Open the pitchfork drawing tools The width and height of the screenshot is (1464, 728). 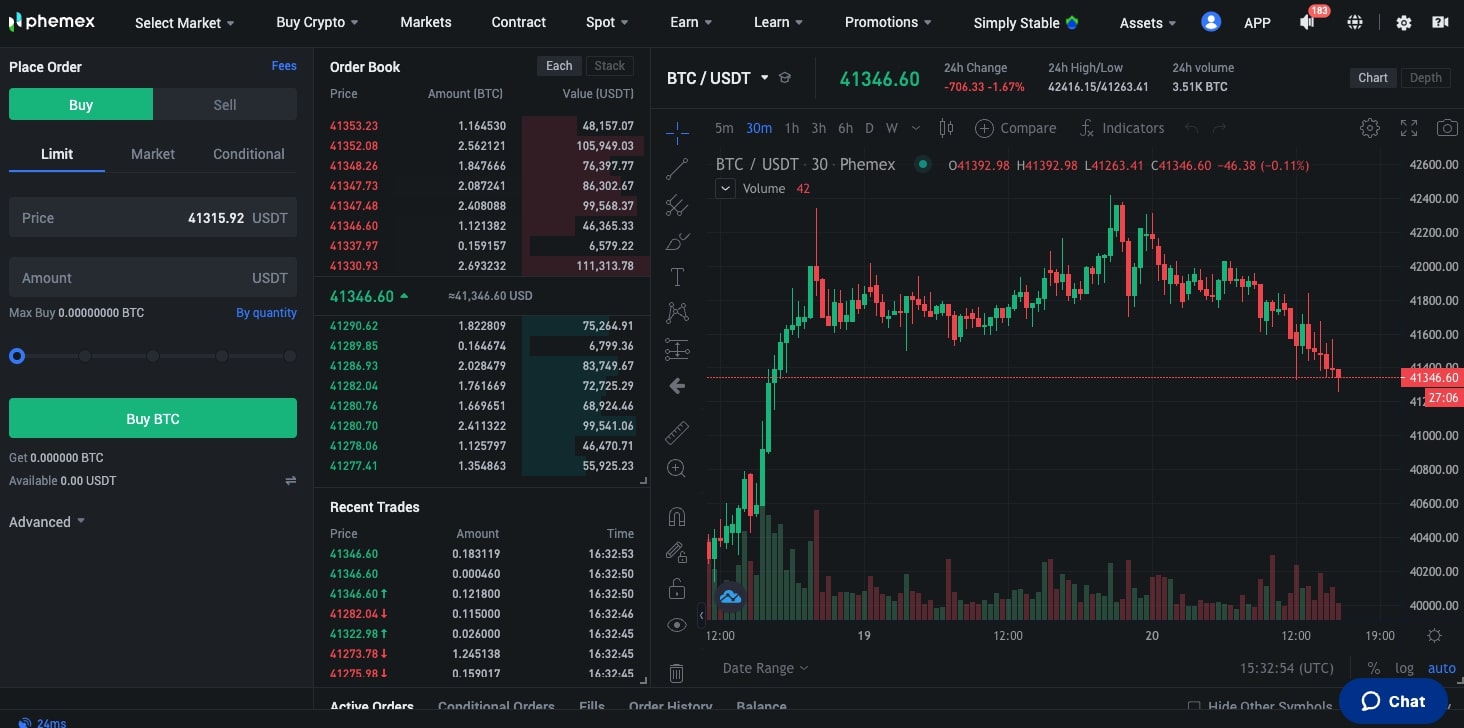(x=677, y=205)
